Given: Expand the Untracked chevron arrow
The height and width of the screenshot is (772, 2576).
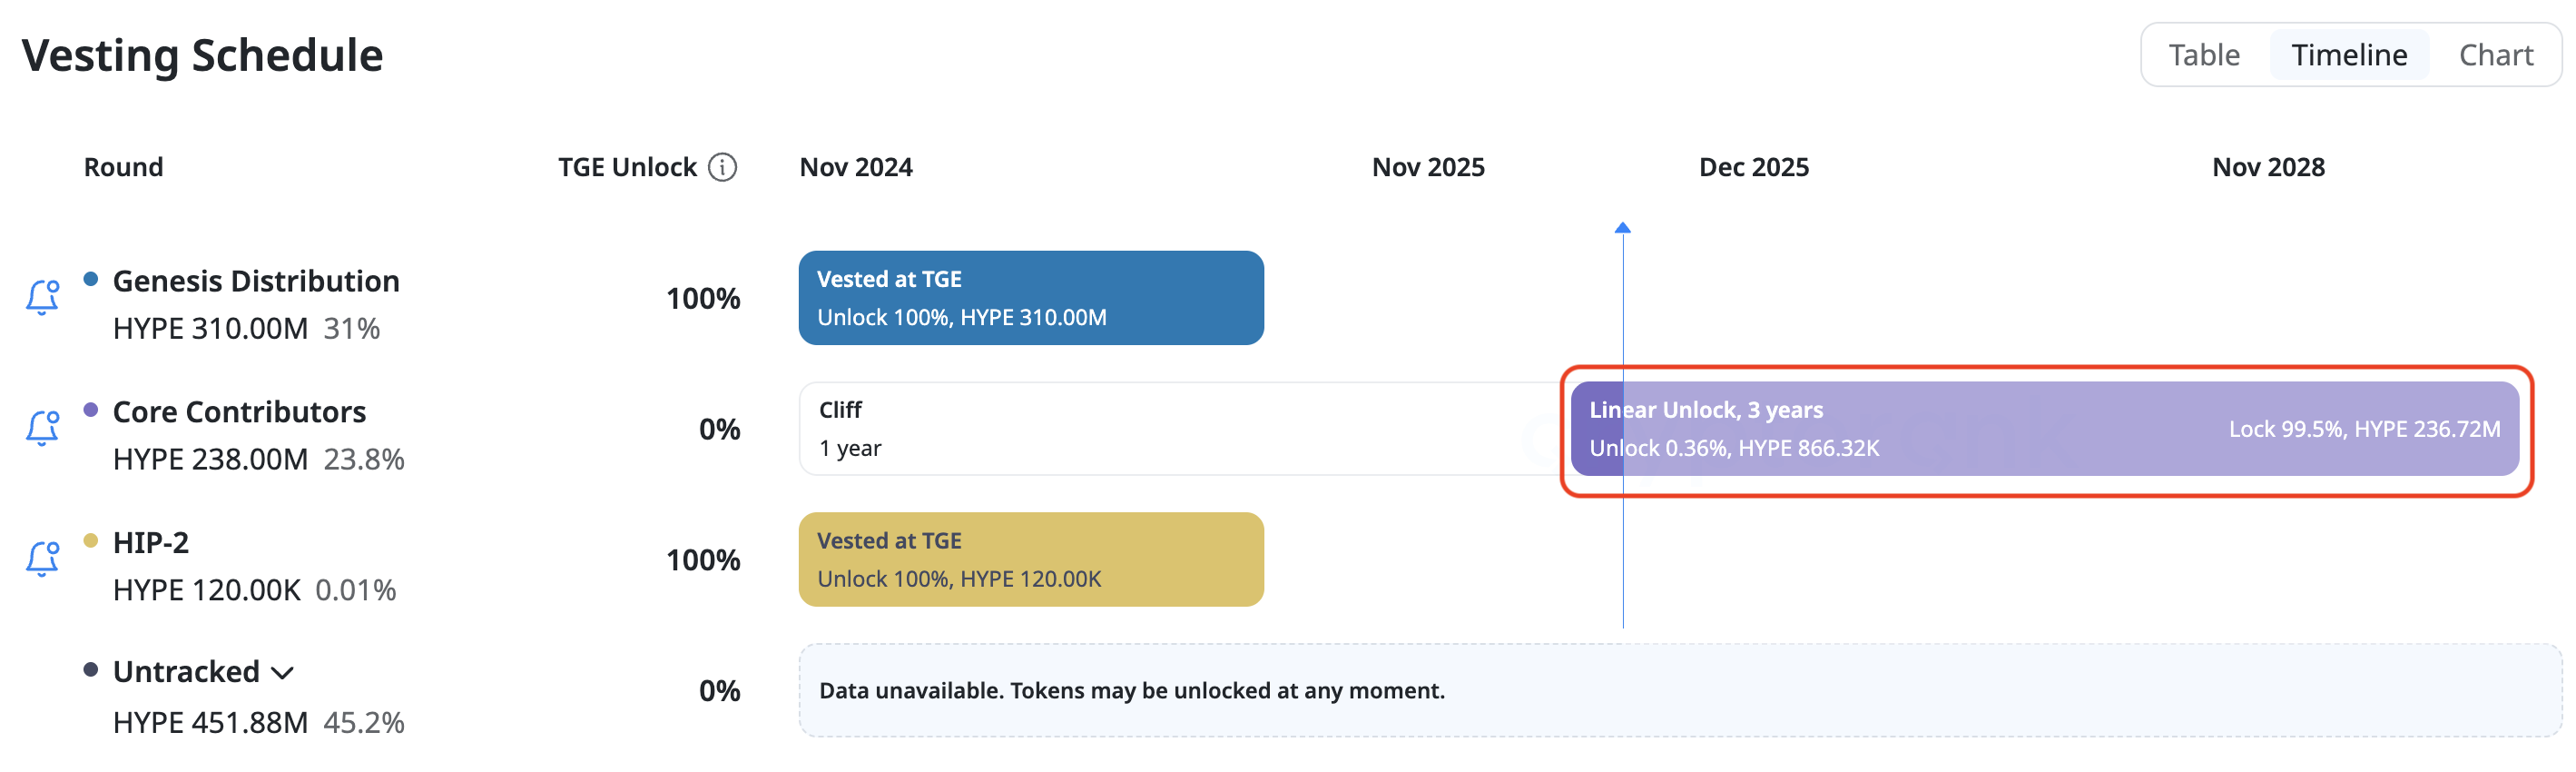Looking at the screenshot, I should pyautogui.click(x=283, y=673).
